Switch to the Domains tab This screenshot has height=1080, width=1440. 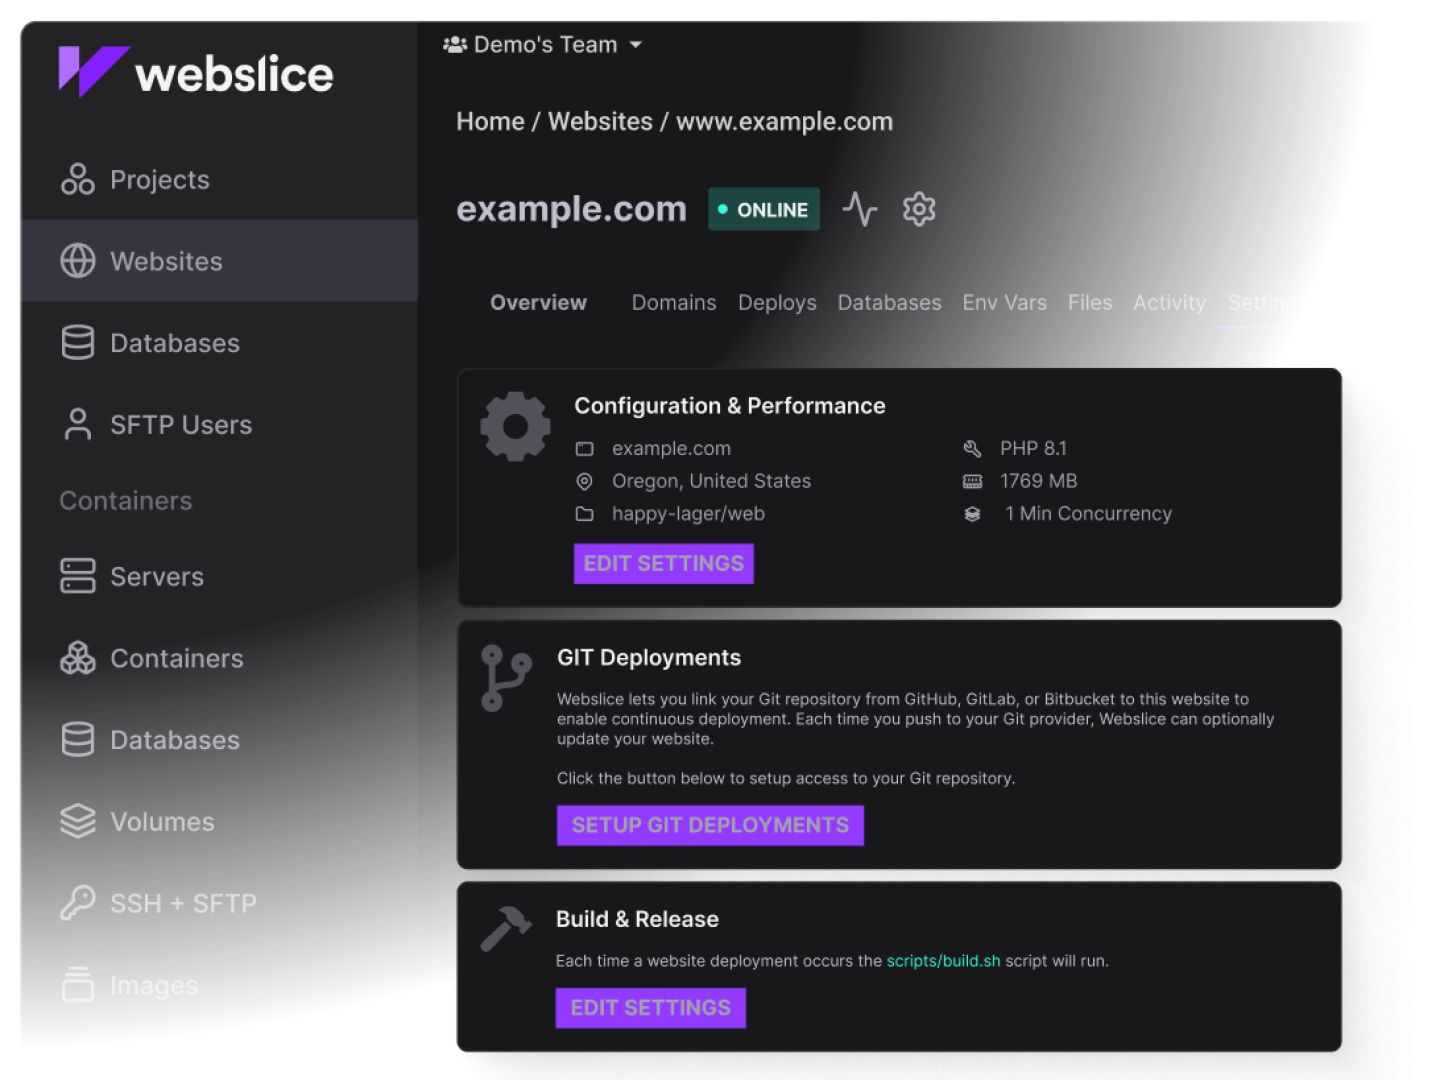point(673,303)
